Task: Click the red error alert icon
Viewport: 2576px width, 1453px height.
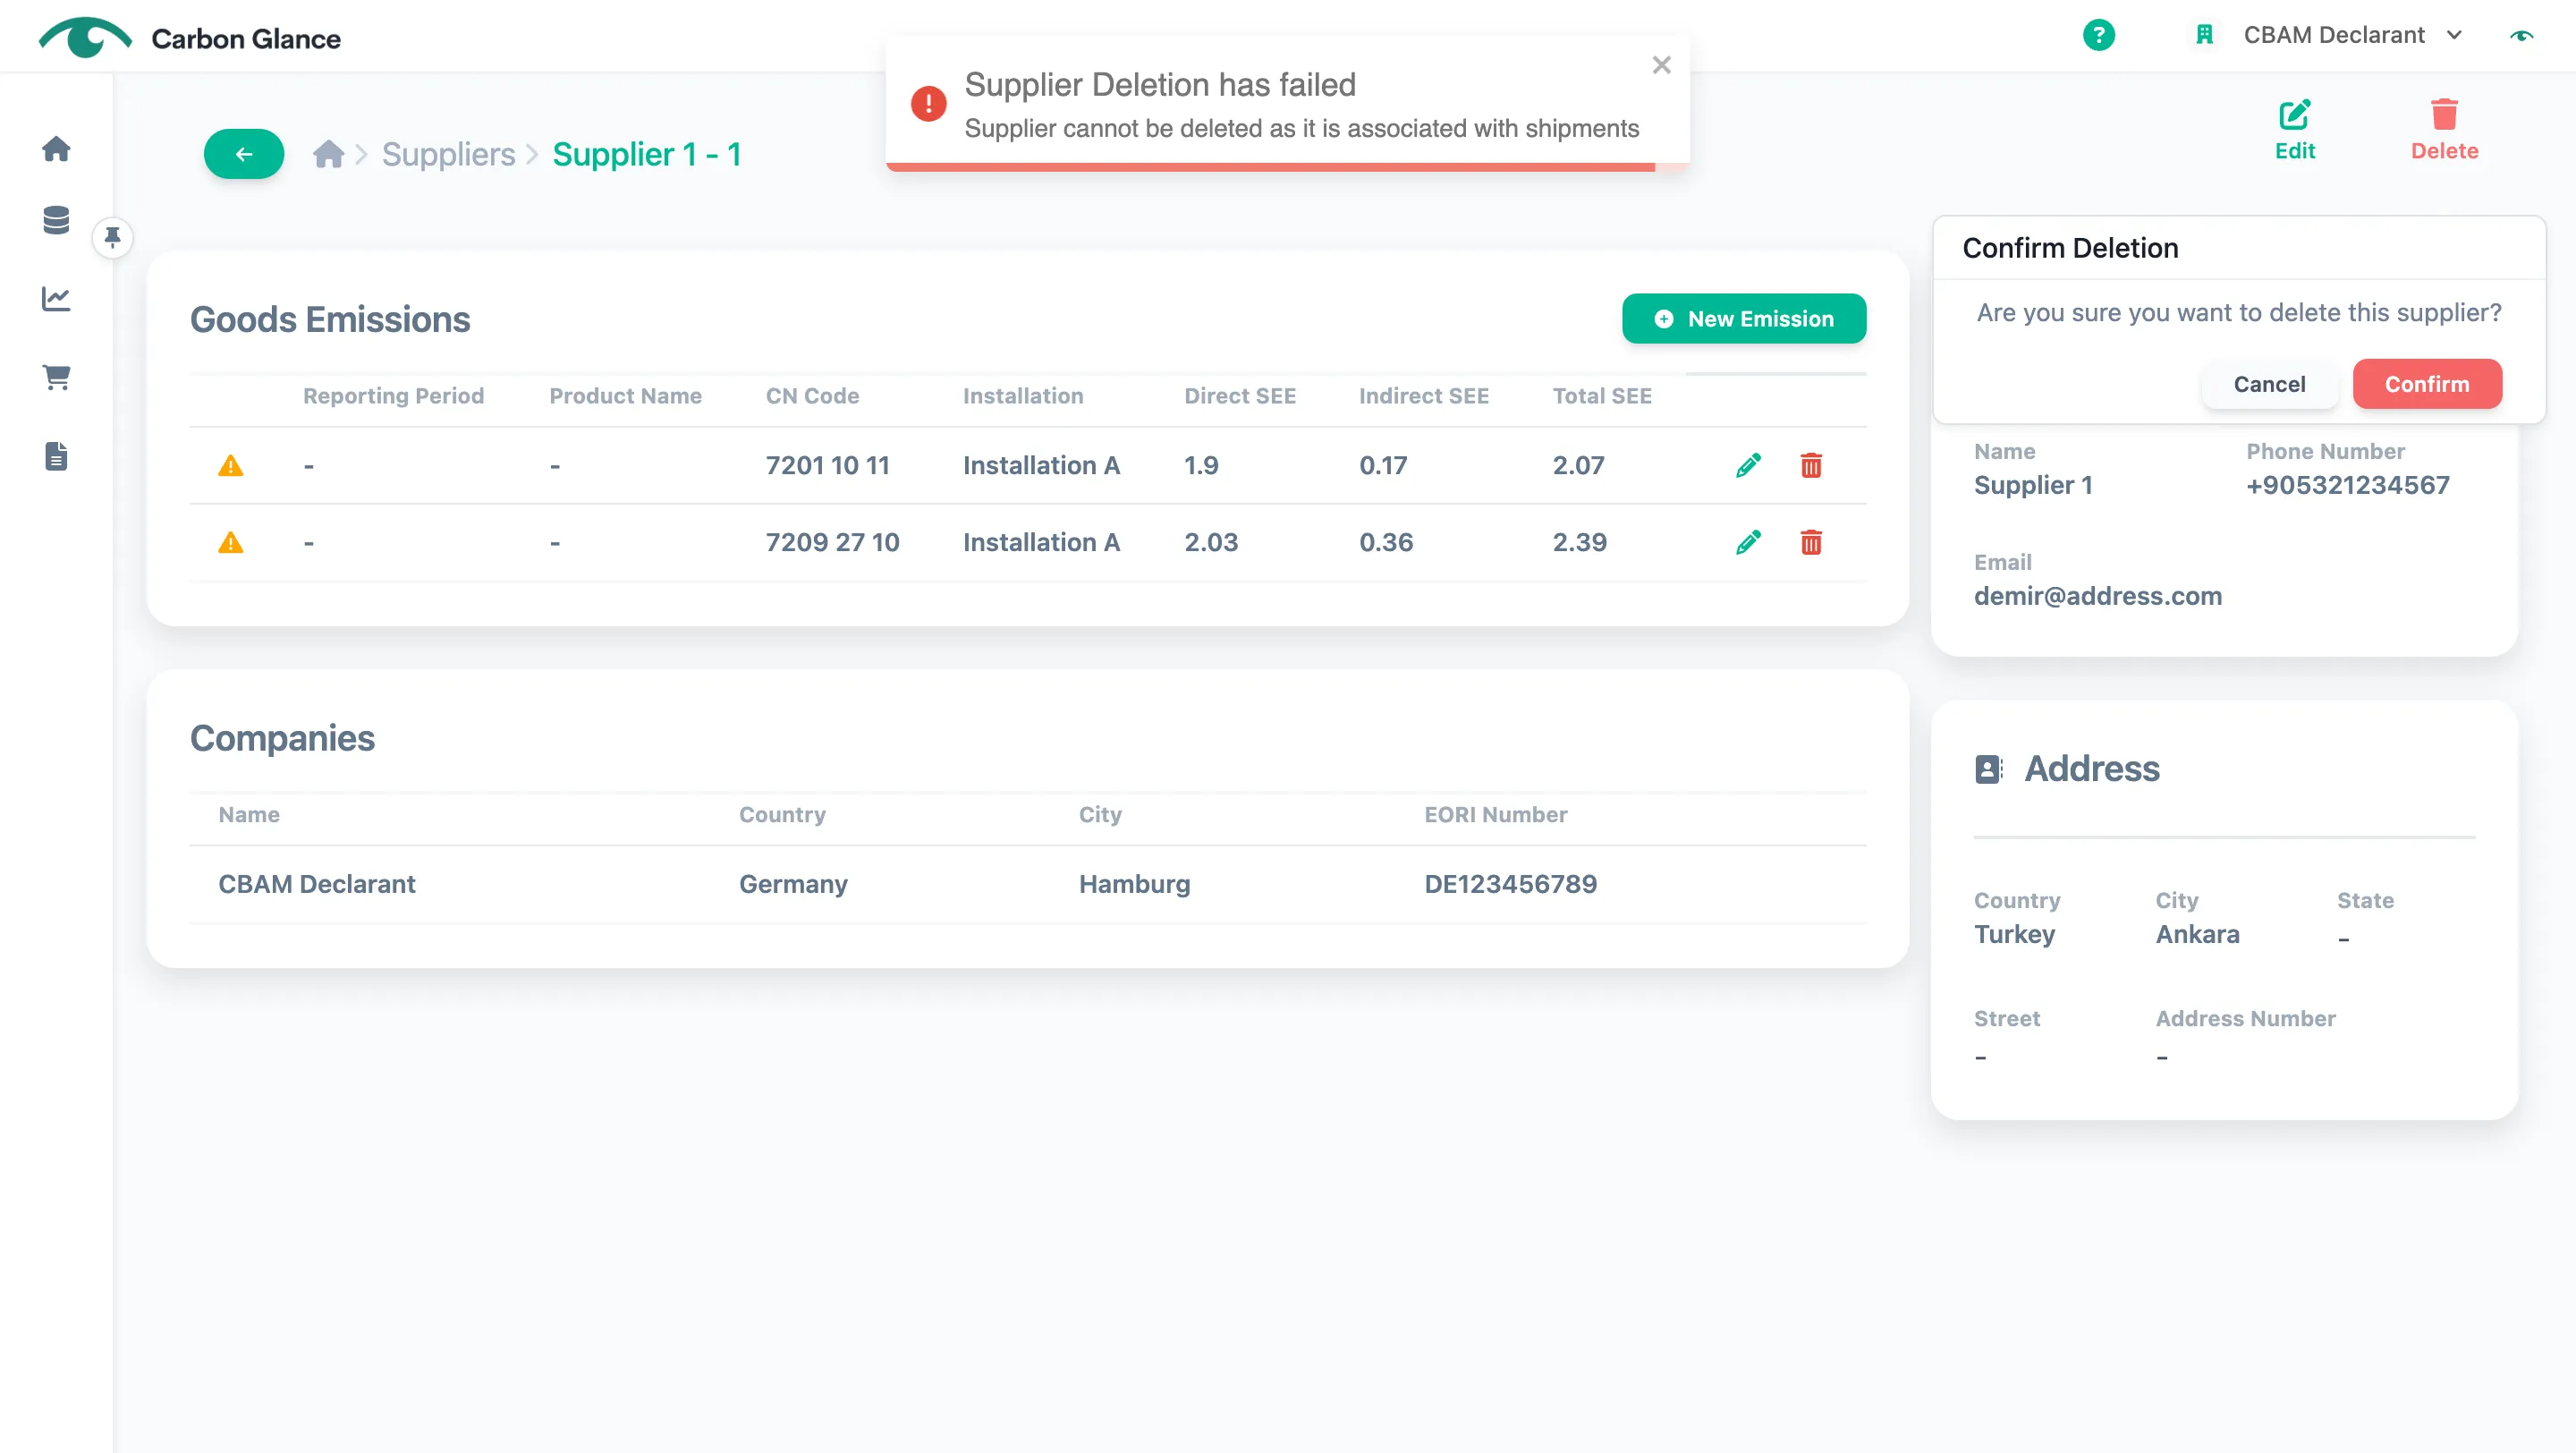Action: tap(928, 103)
